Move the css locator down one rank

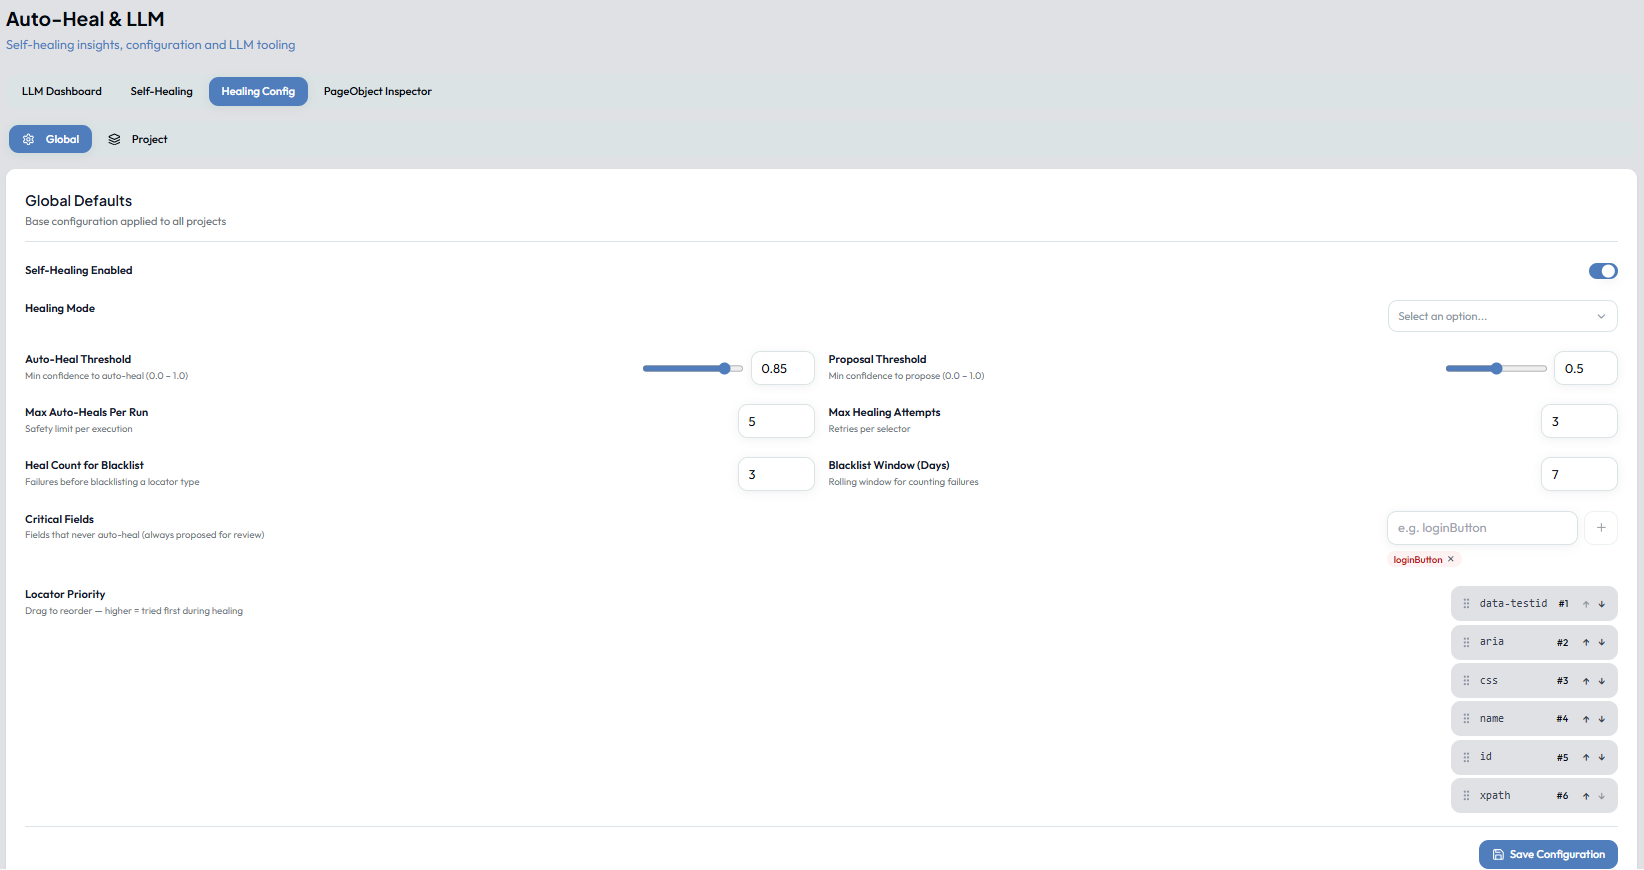pyautogui.click(x=1602, y=681)
